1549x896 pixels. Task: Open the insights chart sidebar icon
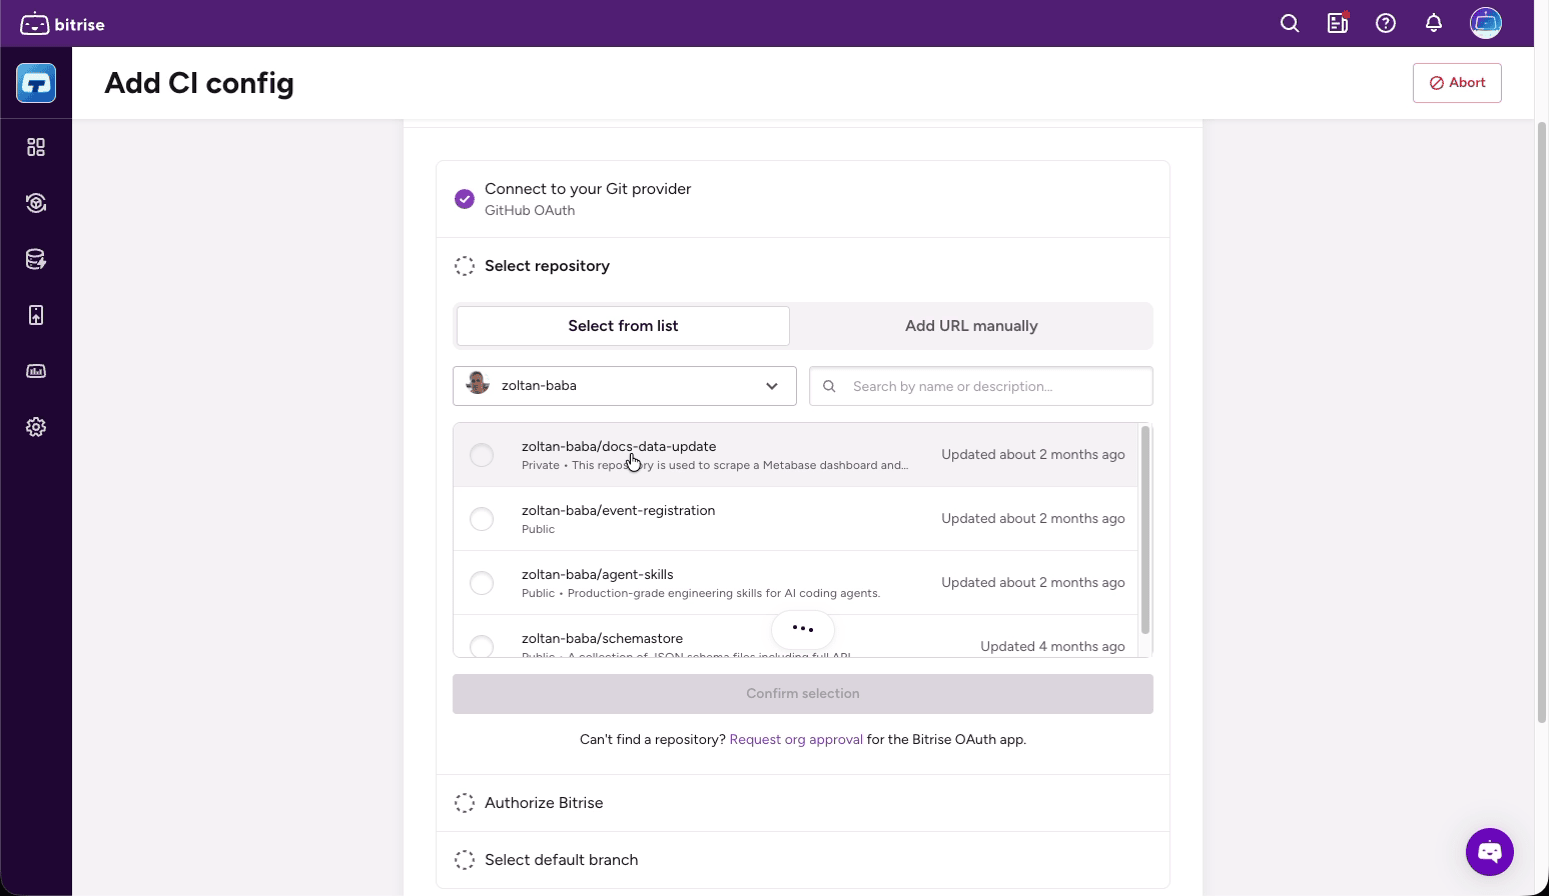coord(36,371)
